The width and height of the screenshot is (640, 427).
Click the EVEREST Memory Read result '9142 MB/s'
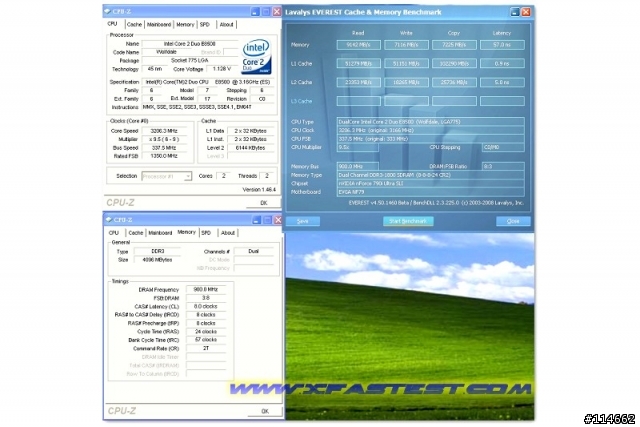point(358,45)
